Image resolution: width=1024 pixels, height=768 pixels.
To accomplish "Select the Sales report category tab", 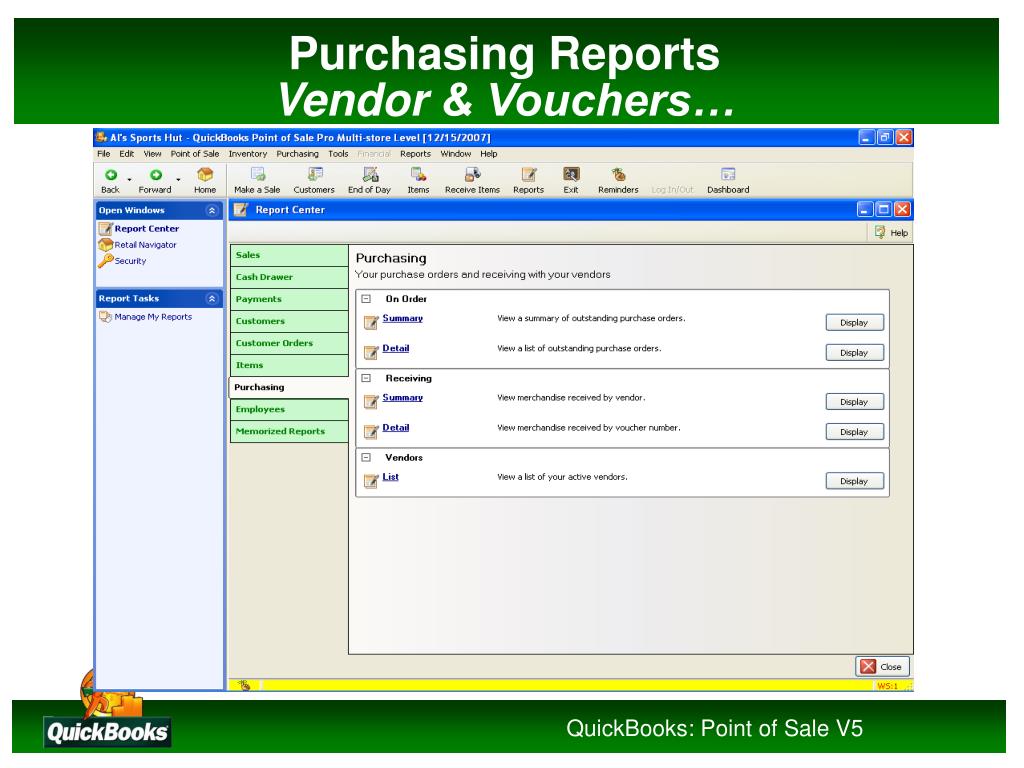I will 289,255.
